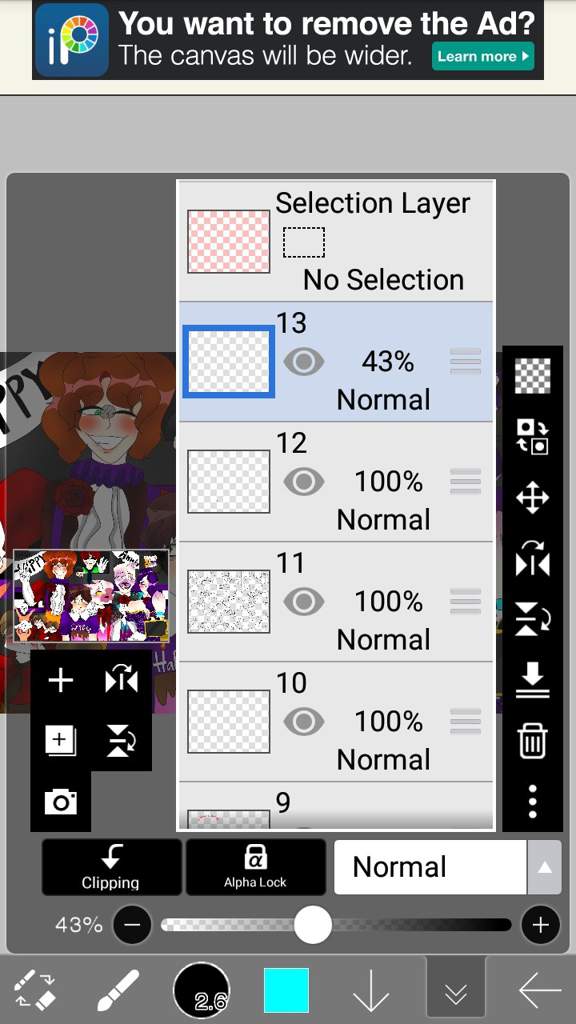
Task: Merge layer down with the download-arrow icon
Action: coord(532,681)
